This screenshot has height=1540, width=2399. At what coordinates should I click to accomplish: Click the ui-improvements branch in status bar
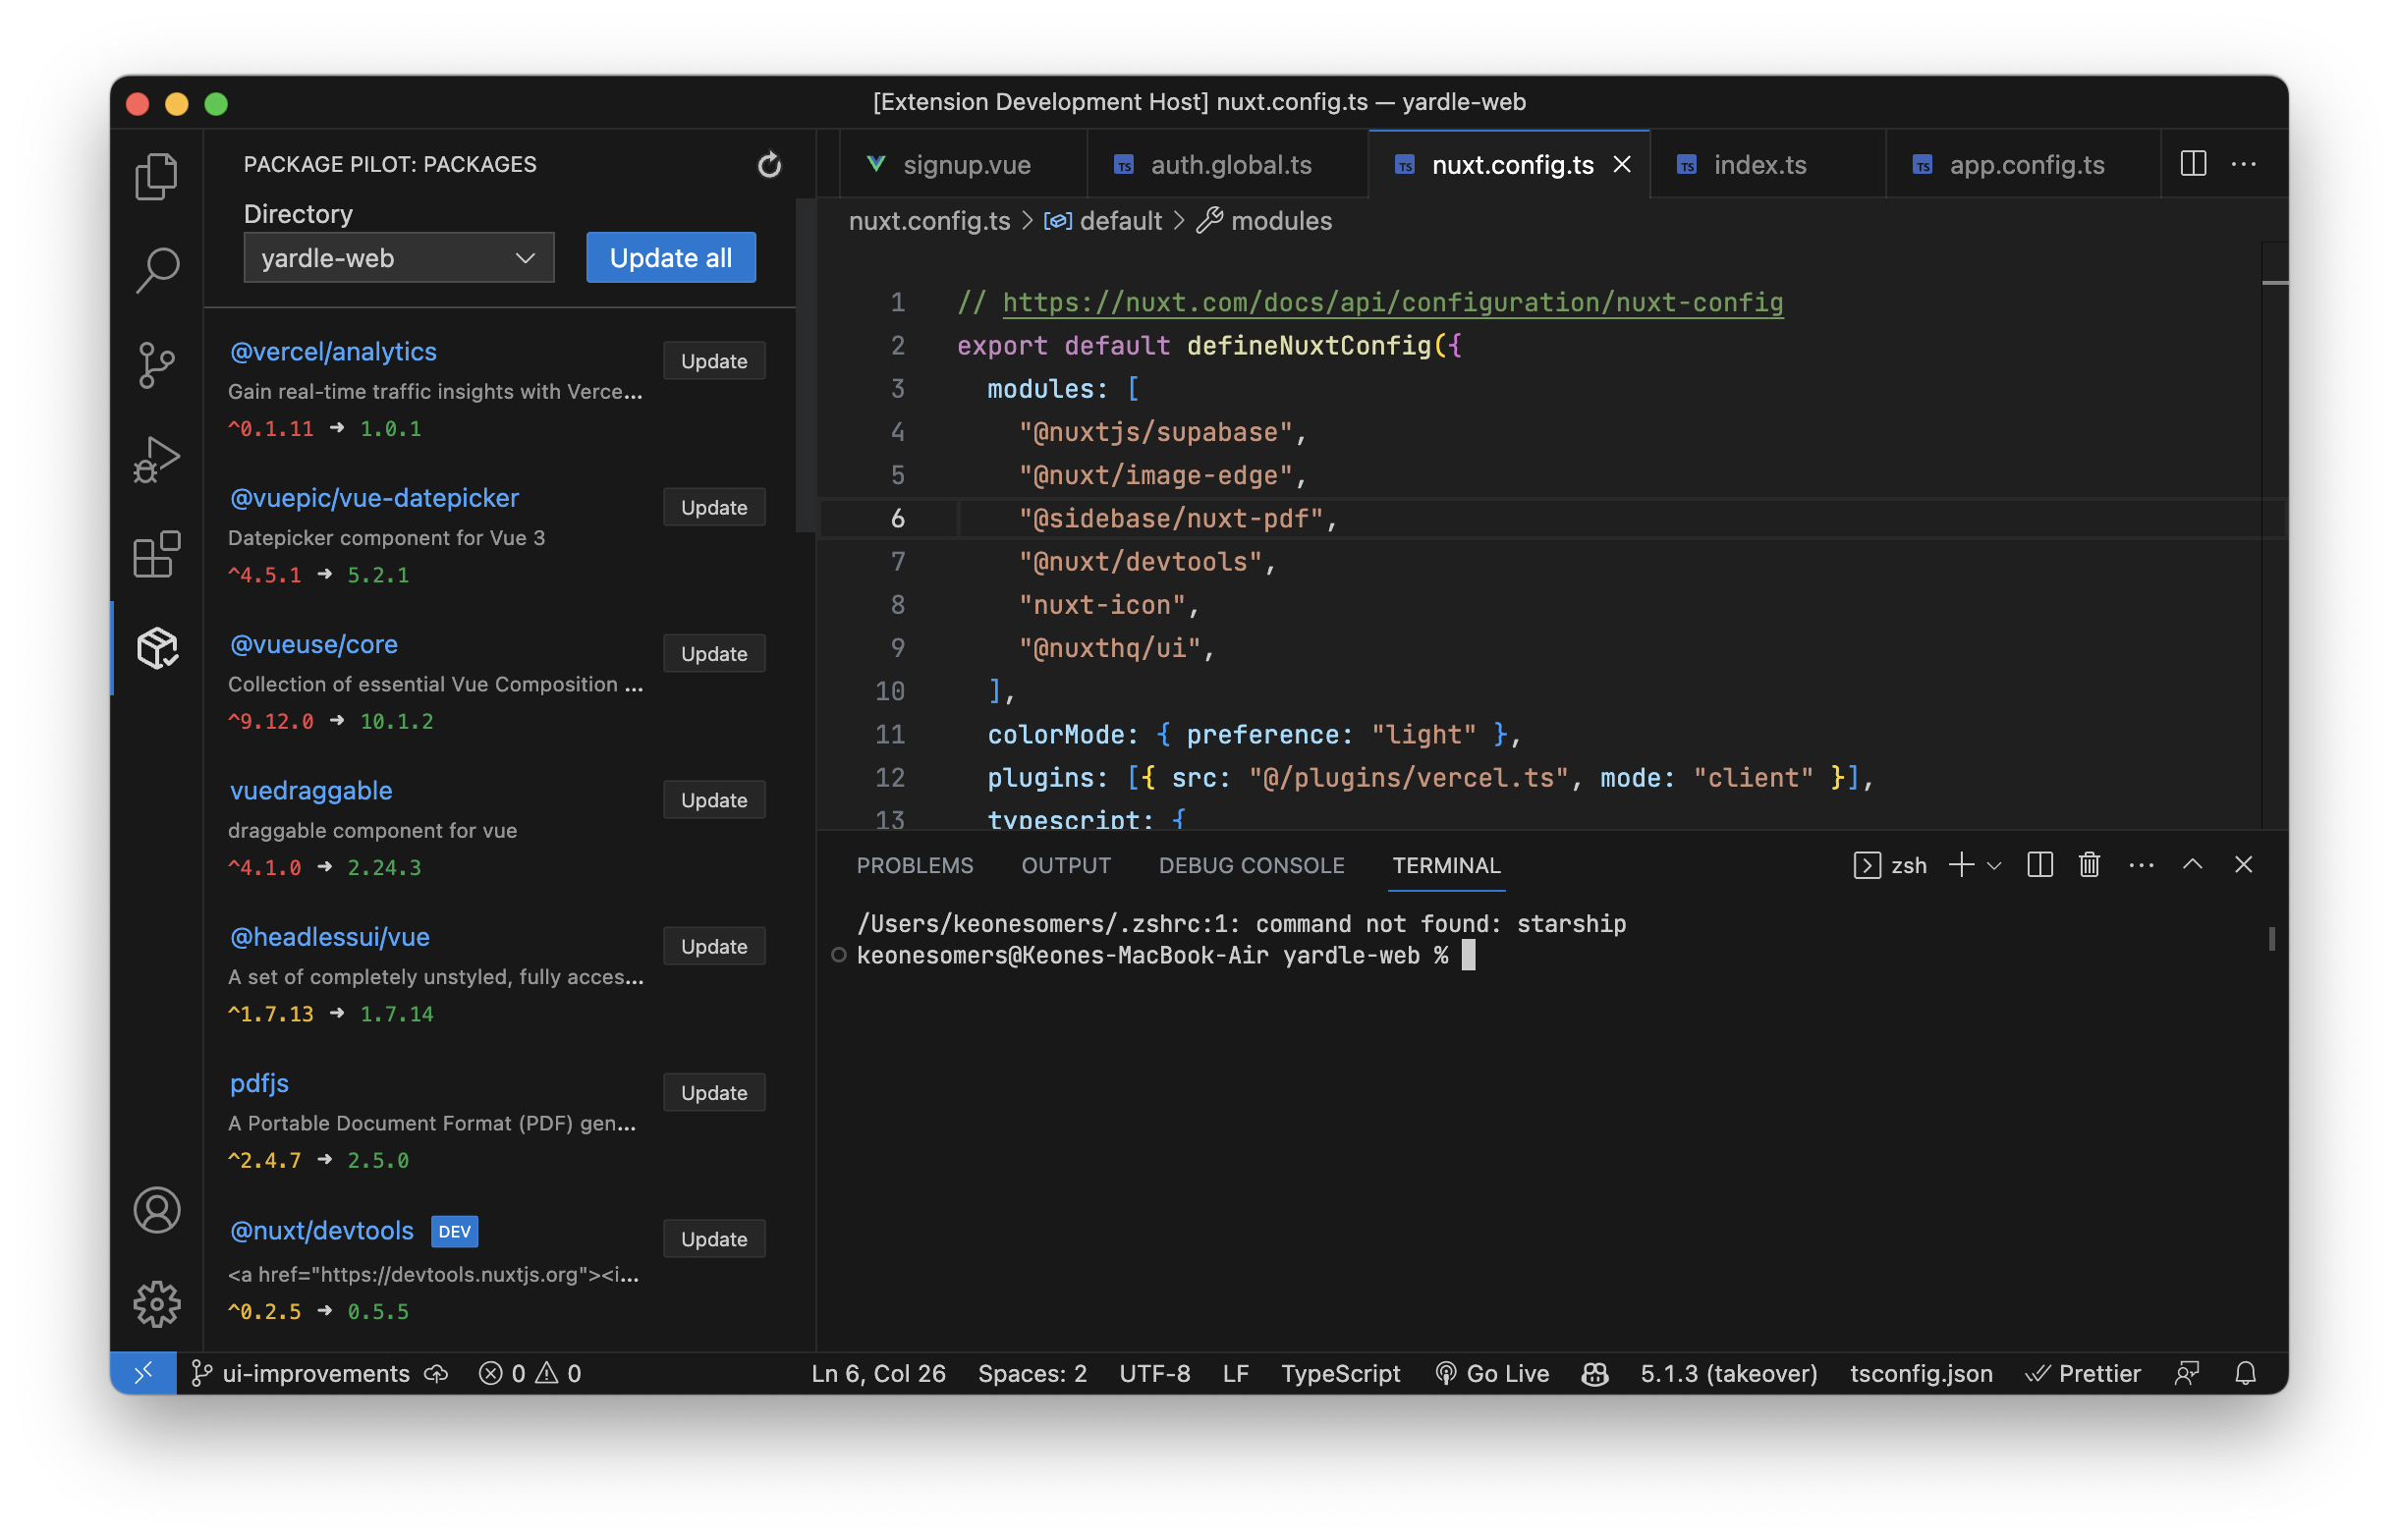click(300, 1373)
